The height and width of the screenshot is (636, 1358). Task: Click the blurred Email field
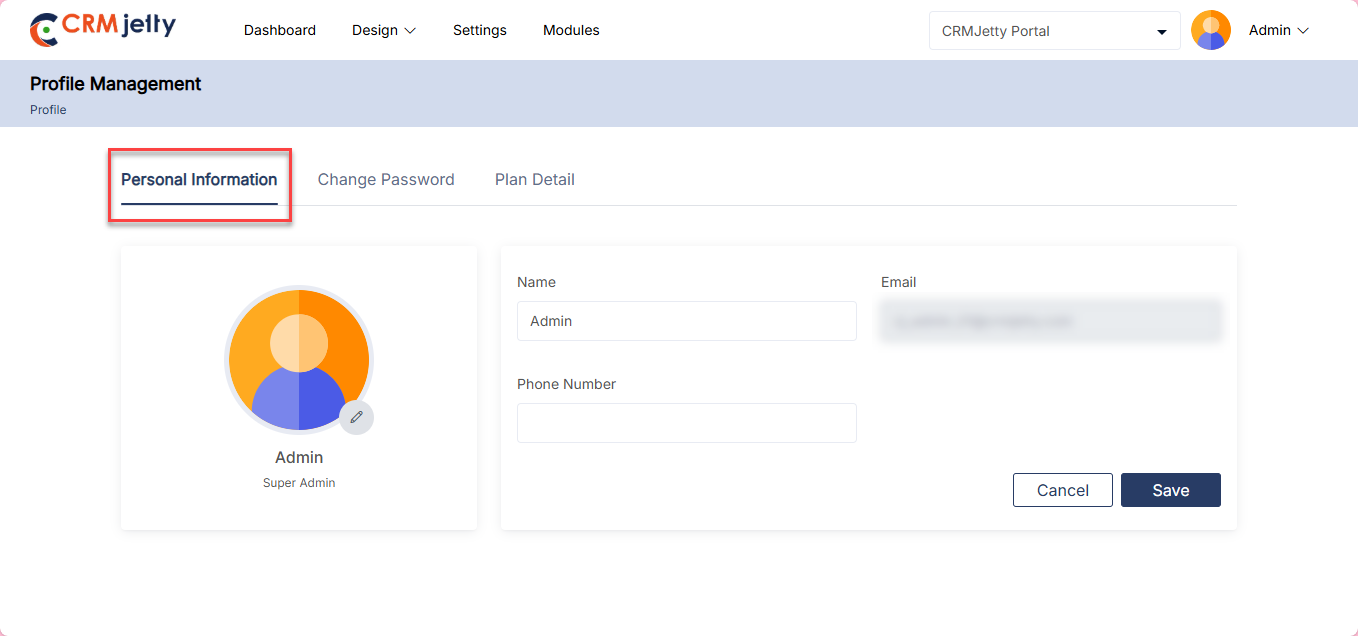tap(1050, 321)
